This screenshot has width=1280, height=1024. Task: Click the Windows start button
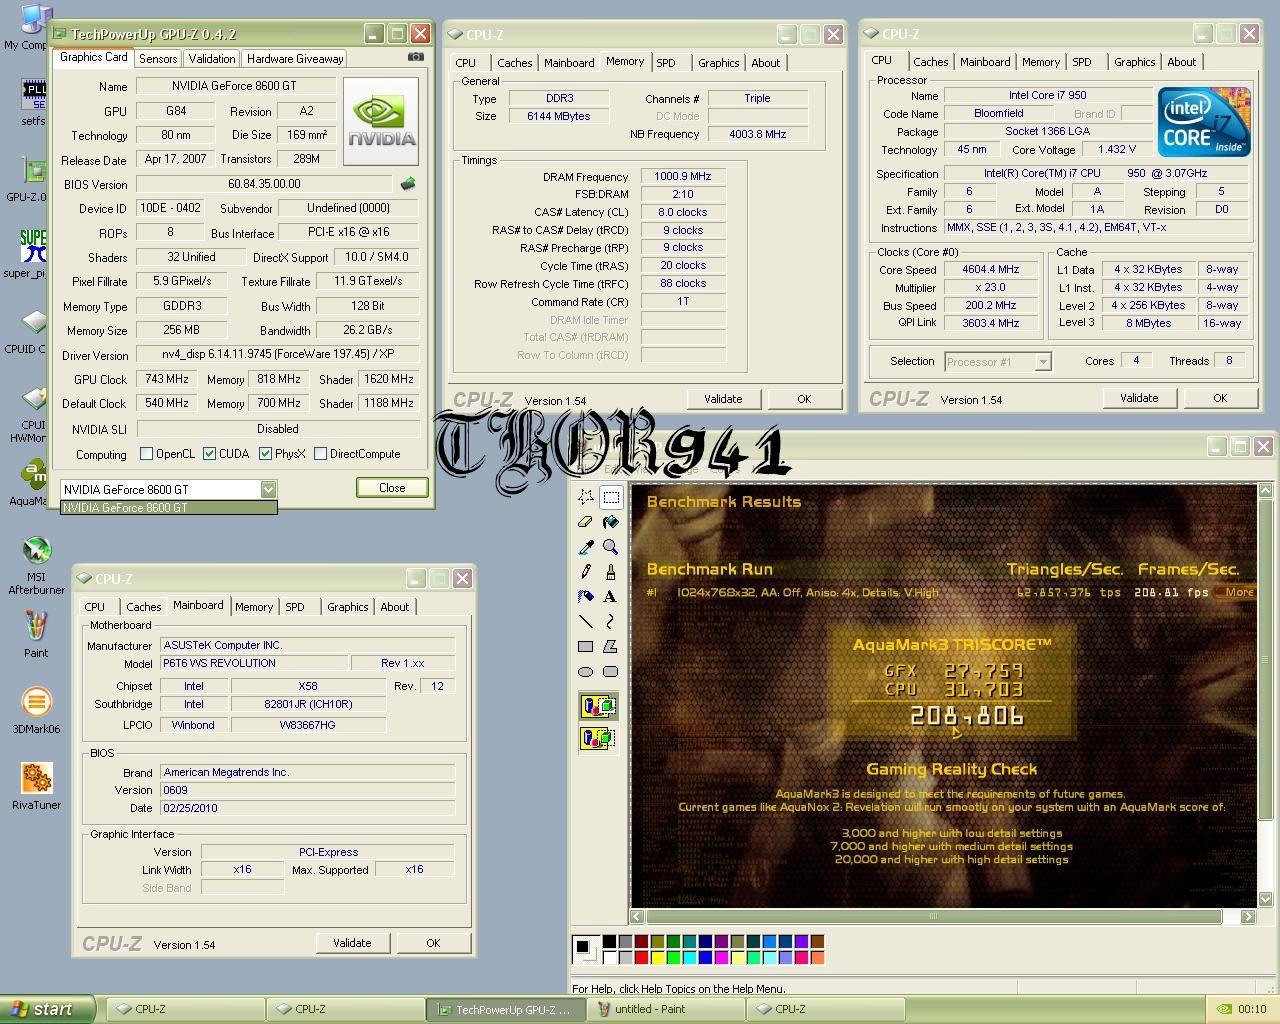(47, 1009)
